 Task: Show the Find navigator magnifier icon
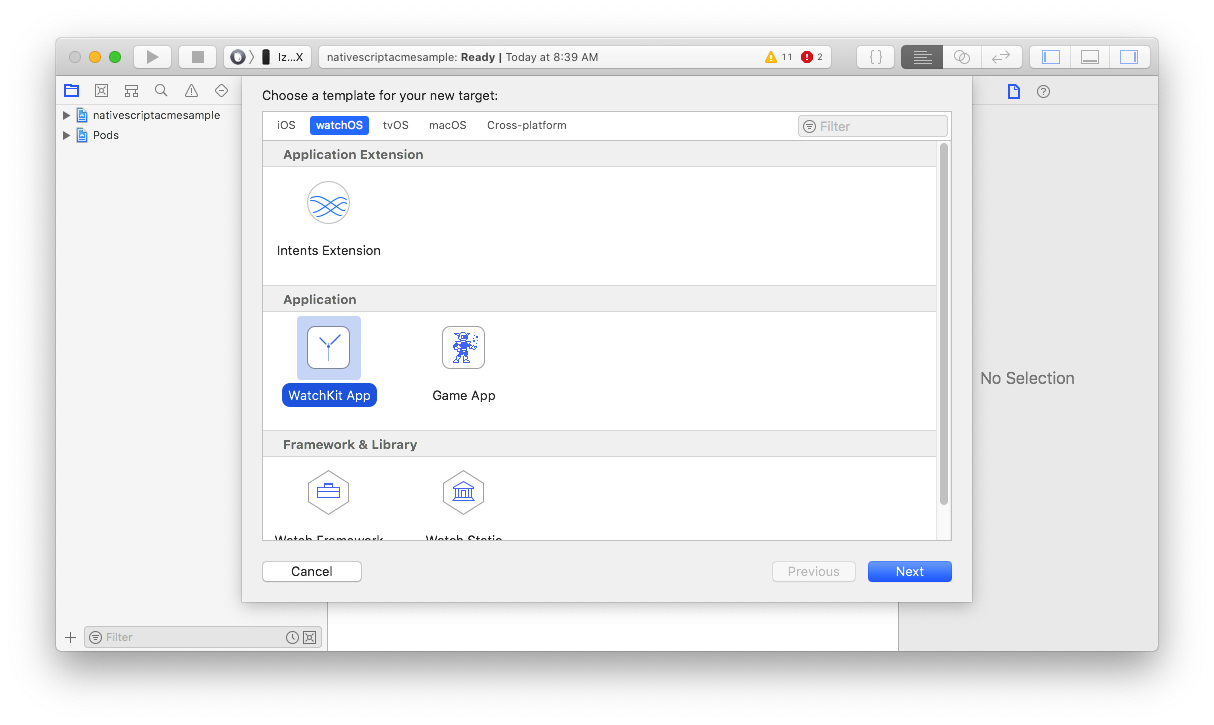[x=161, y=91]
